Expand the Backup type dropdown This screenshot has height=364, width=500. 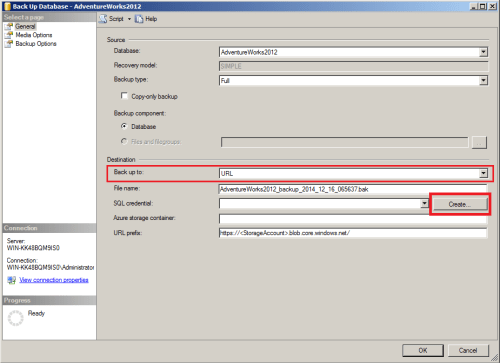click(x=483, y=80)
